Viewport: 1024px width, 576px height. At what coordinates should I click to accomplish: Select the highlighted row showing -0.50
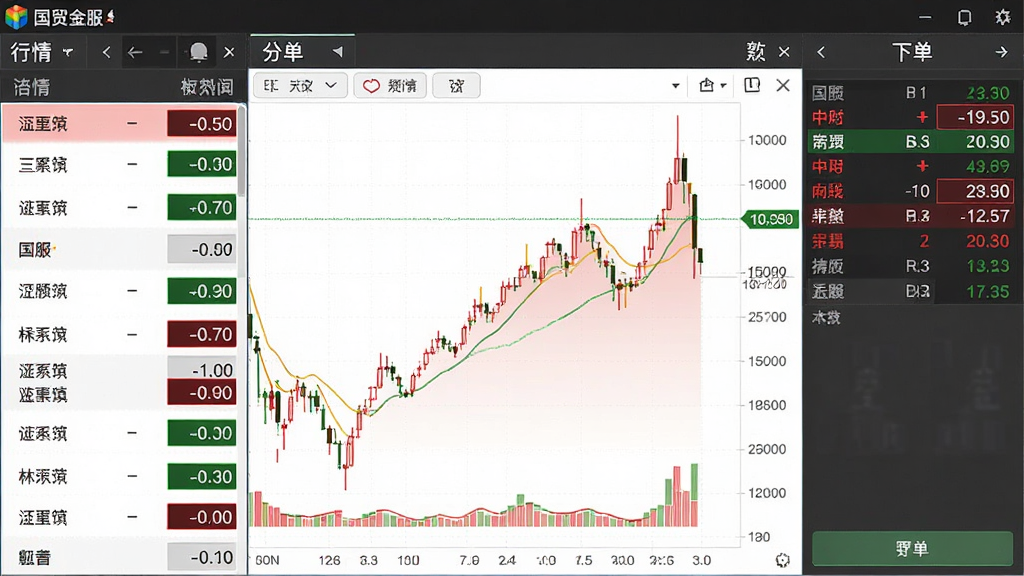tap(121, 123)
